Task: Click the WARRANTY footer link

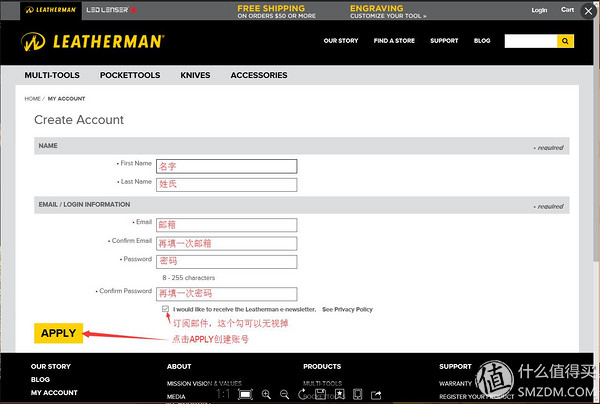Action: coord(455,383)
